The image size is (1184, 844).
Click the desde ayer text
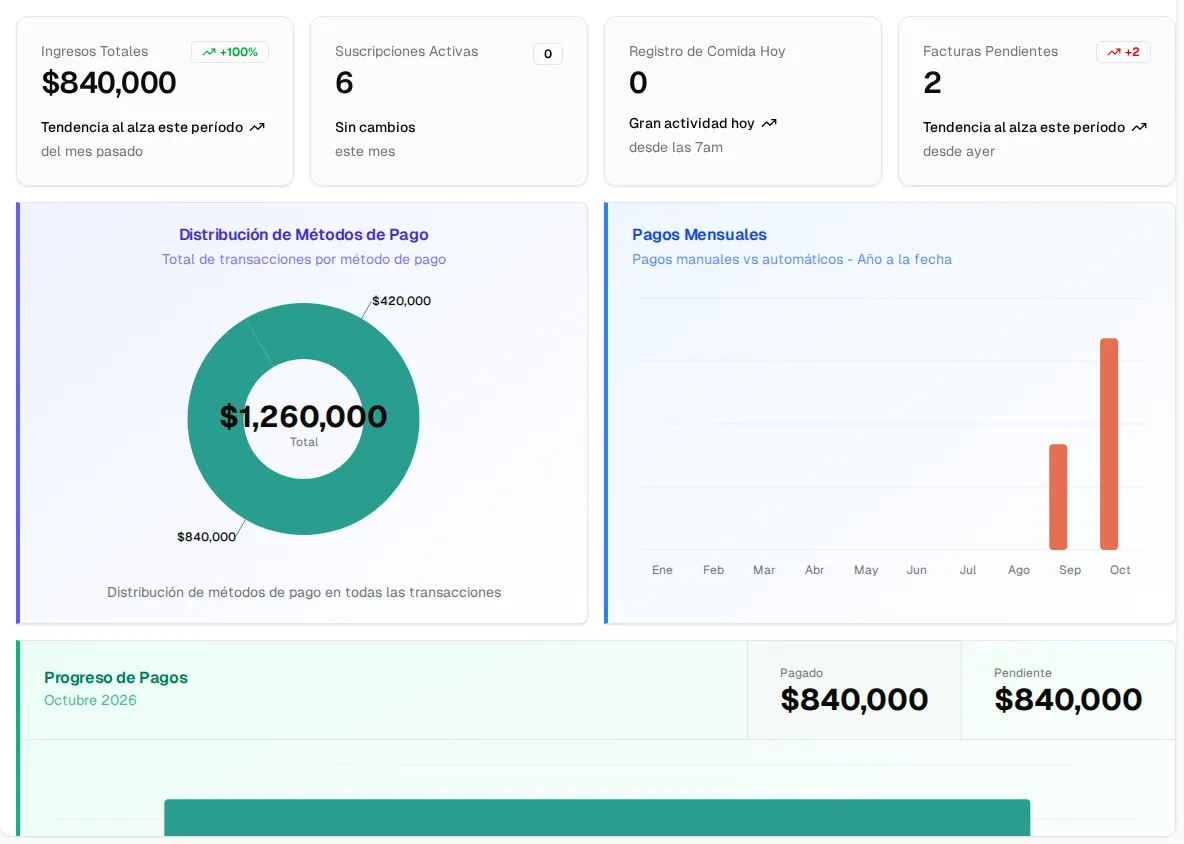coord(958,151)
